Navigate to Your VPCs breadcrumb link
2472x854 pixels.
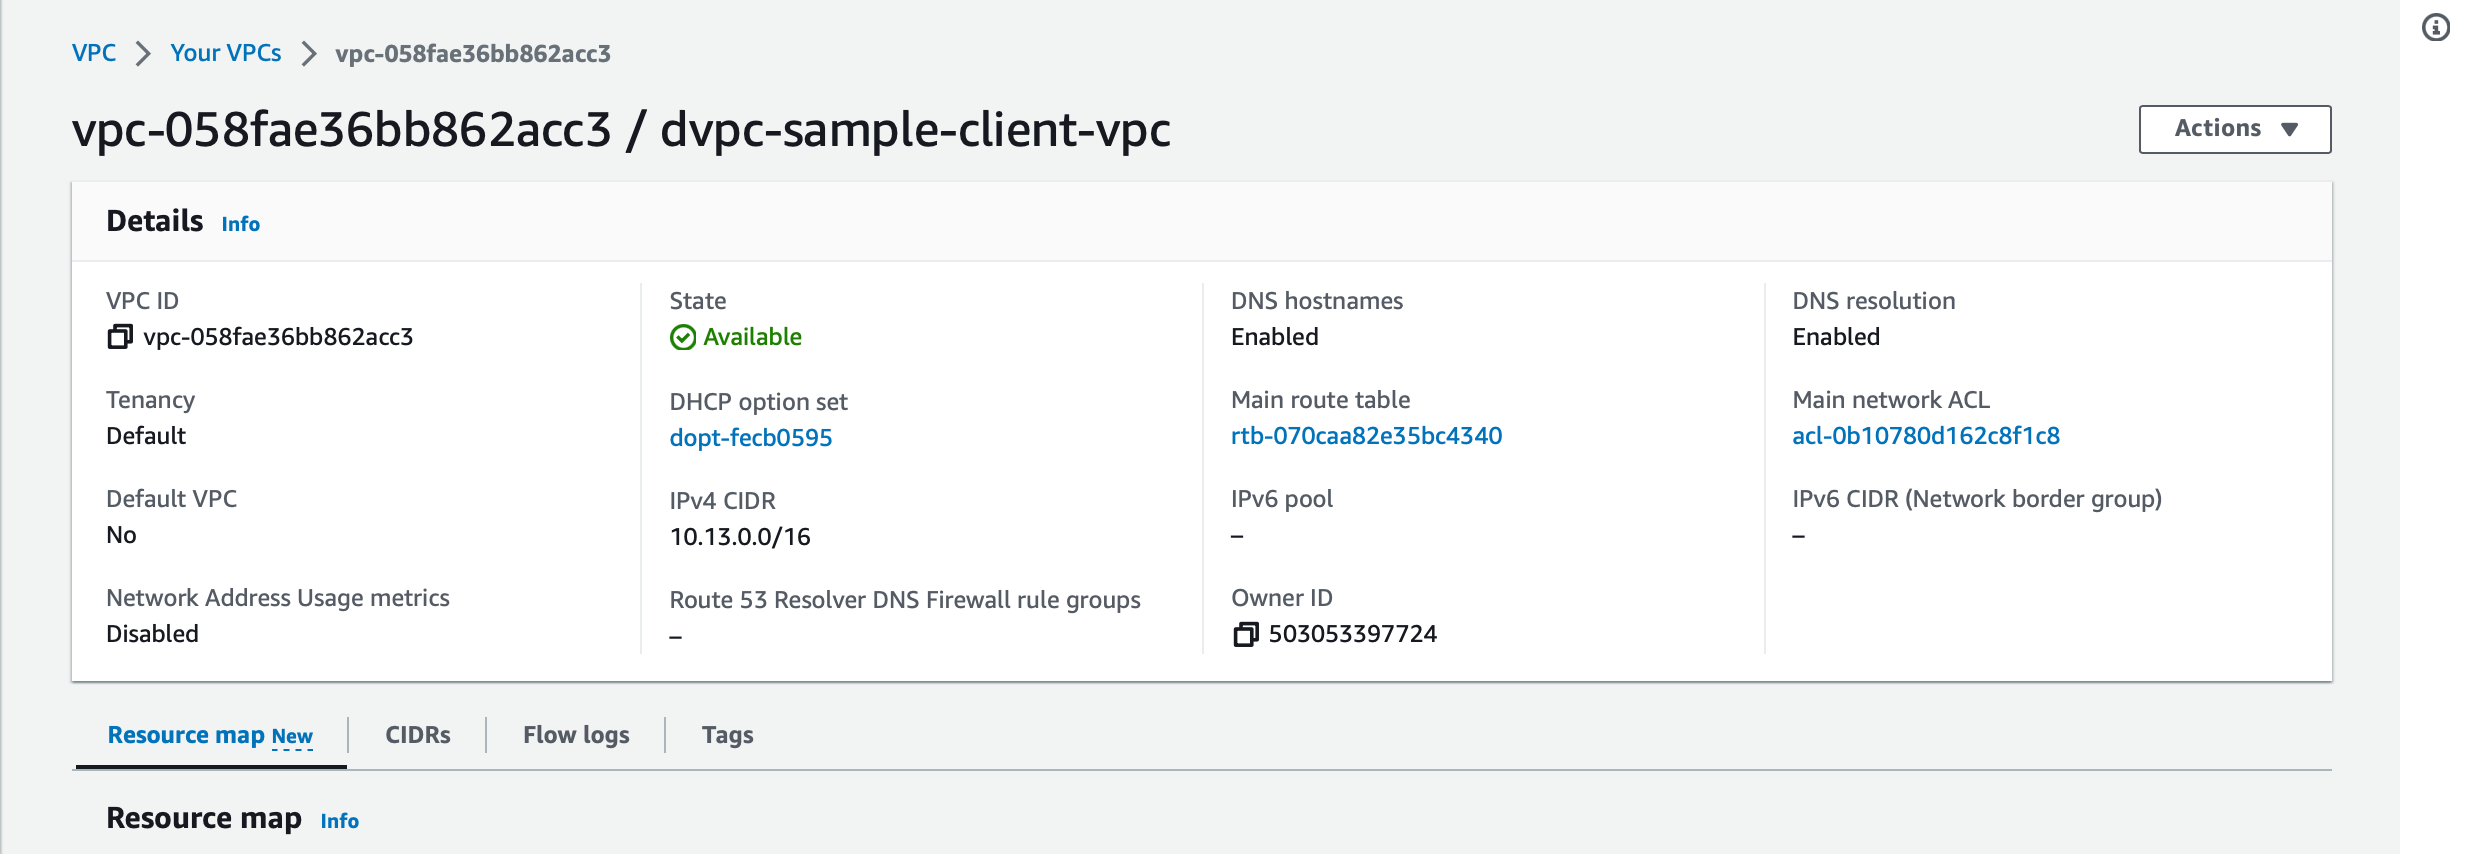coord(226,53)
